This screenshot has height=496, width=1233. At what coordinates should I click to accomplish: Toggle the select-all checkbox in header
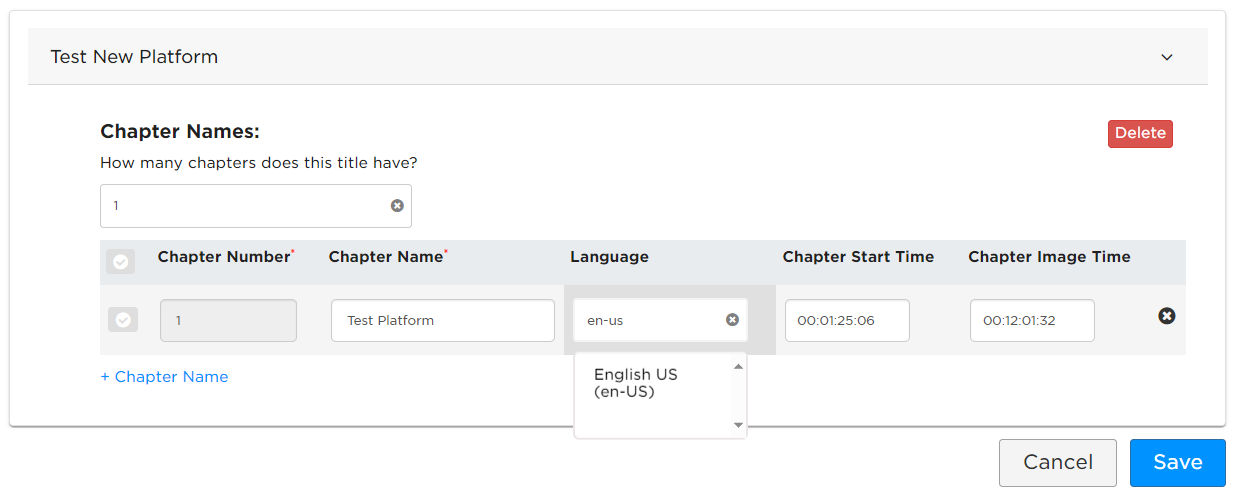121,262
